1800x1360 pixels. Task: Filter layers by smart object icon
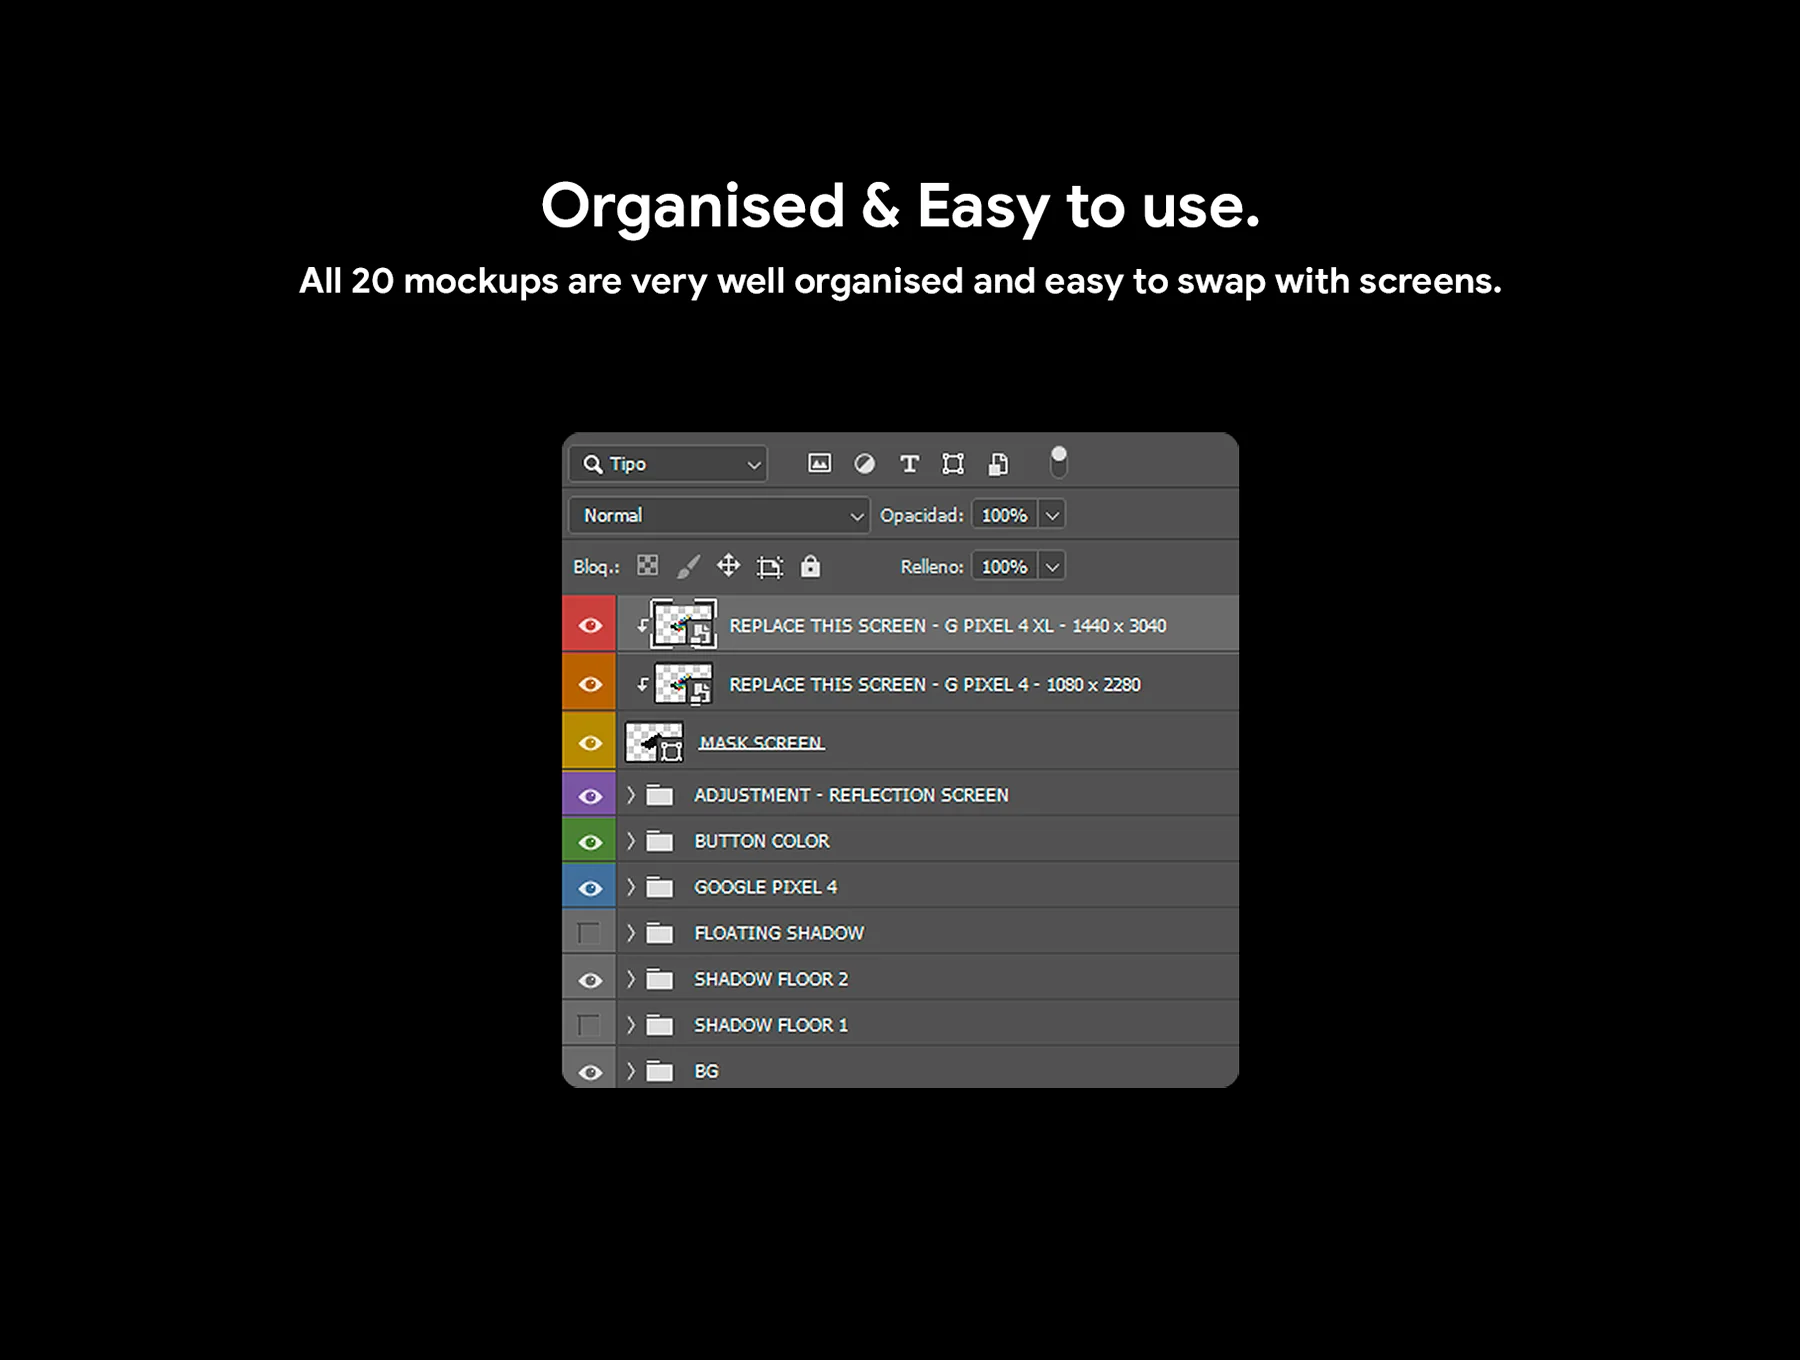998,463
